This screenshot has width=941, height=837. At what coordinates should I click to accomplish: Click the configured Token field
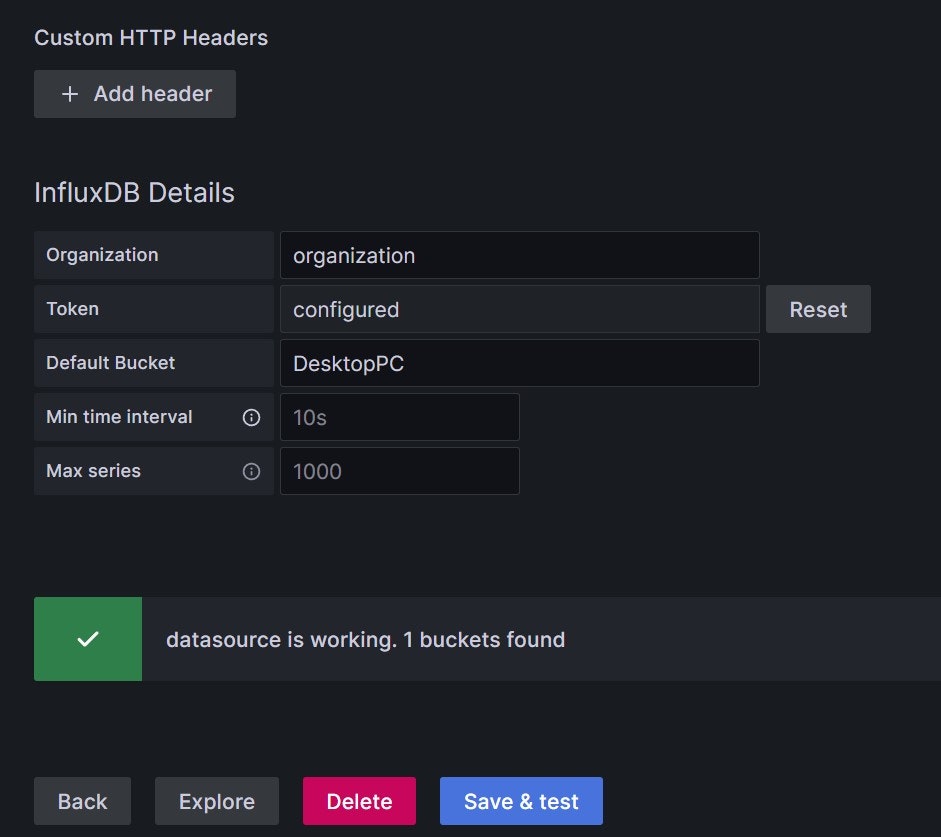tap(520, 309)
